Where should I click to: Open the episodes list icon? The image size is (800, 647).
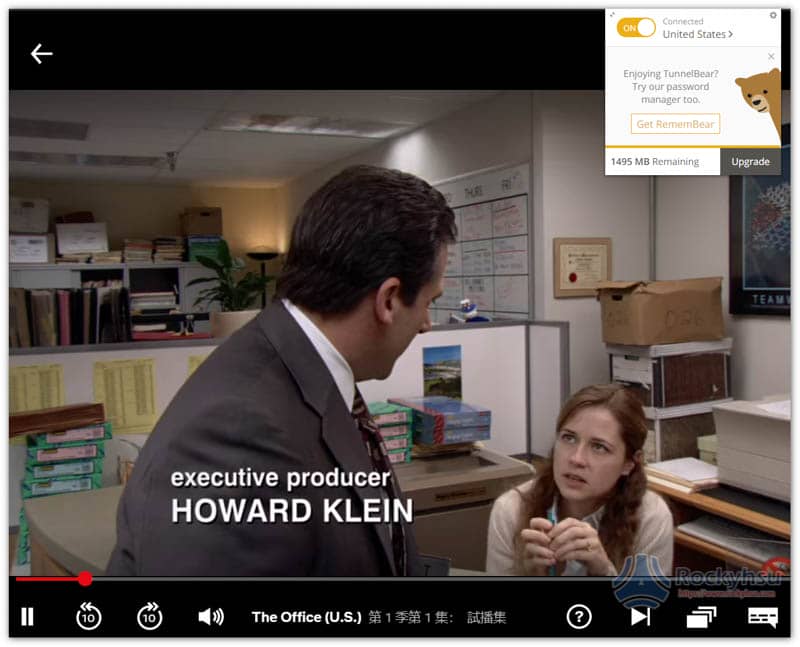click(x=701, y=616)
